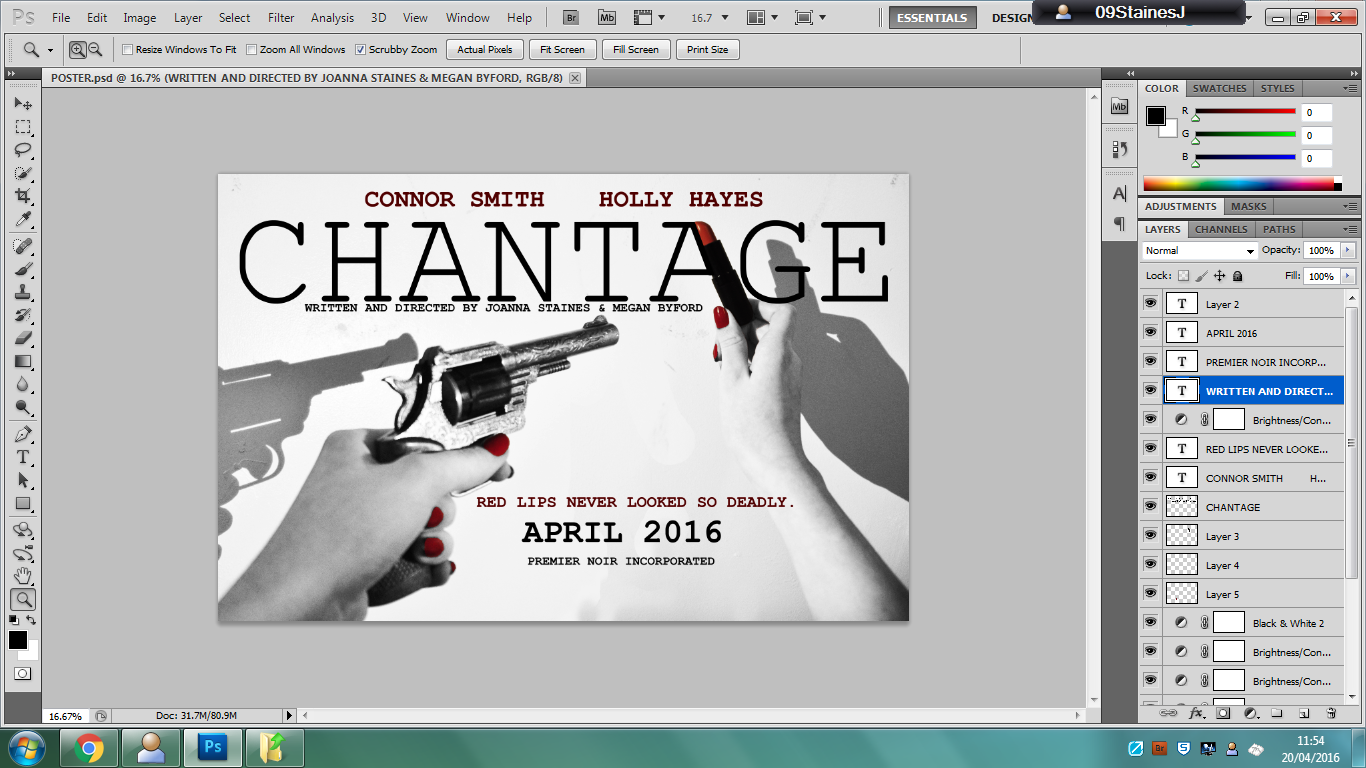This screenshot has width=1366, height=768.
Task: Open the Filter menu
Action: click(x=283, y=17)
